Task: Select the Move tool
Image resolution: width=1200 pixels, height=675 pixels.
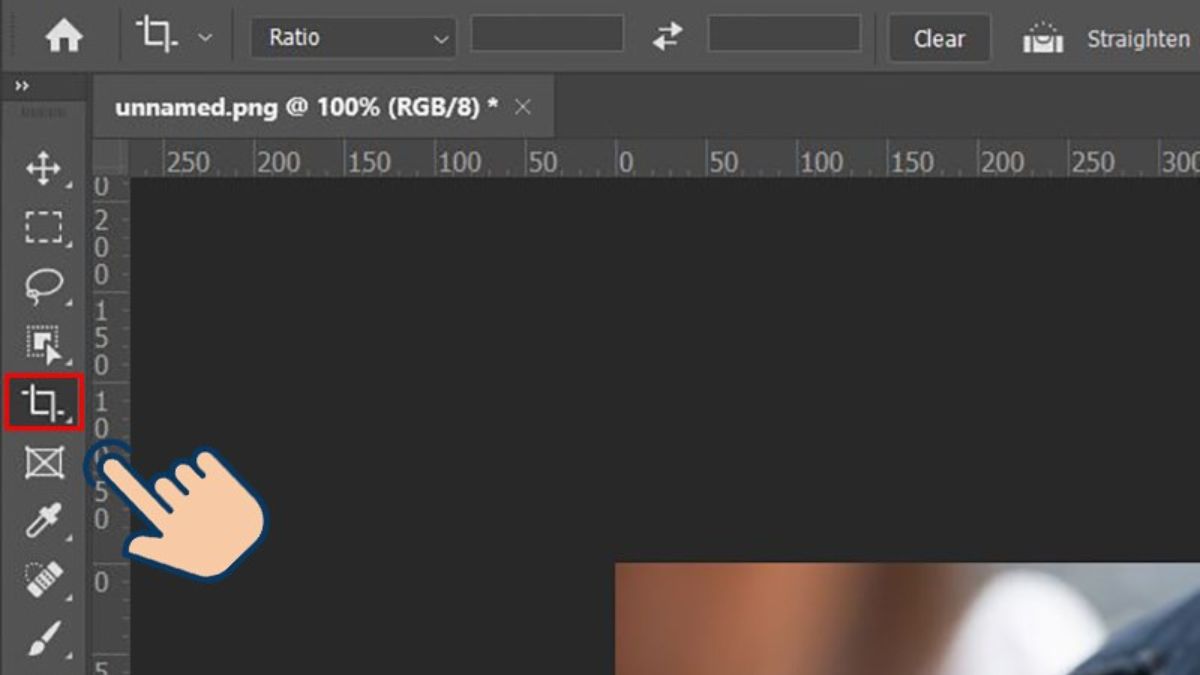Action: (43, 168)
